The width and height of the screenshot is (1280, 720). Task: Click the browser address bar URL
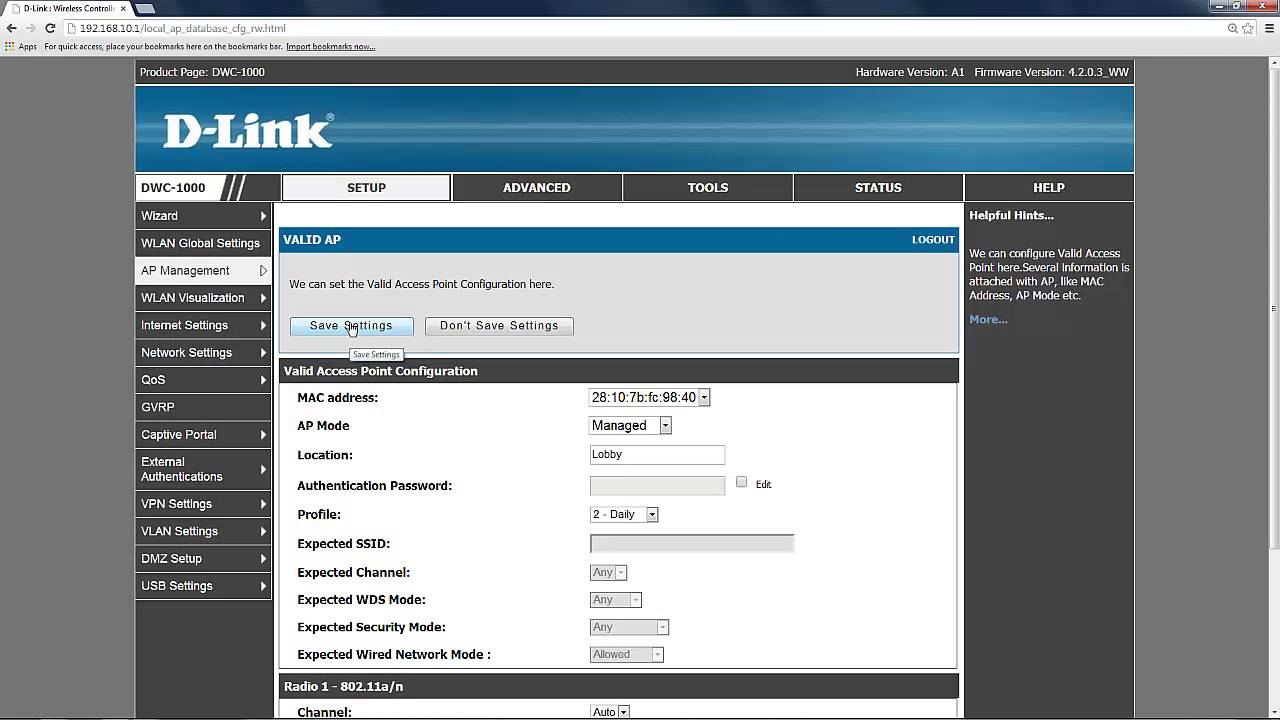640,28
